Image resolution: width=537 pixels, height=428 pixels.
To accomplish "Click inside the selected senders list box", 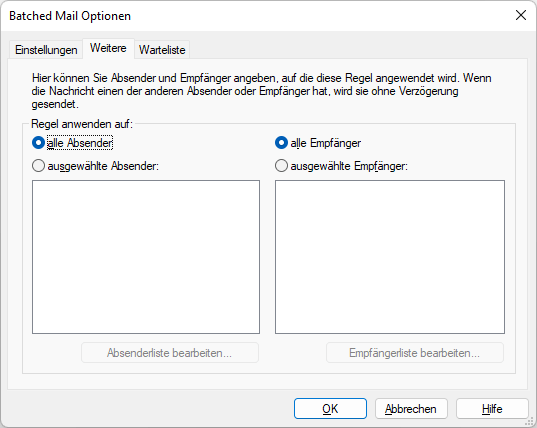I will tap(146, 257).
